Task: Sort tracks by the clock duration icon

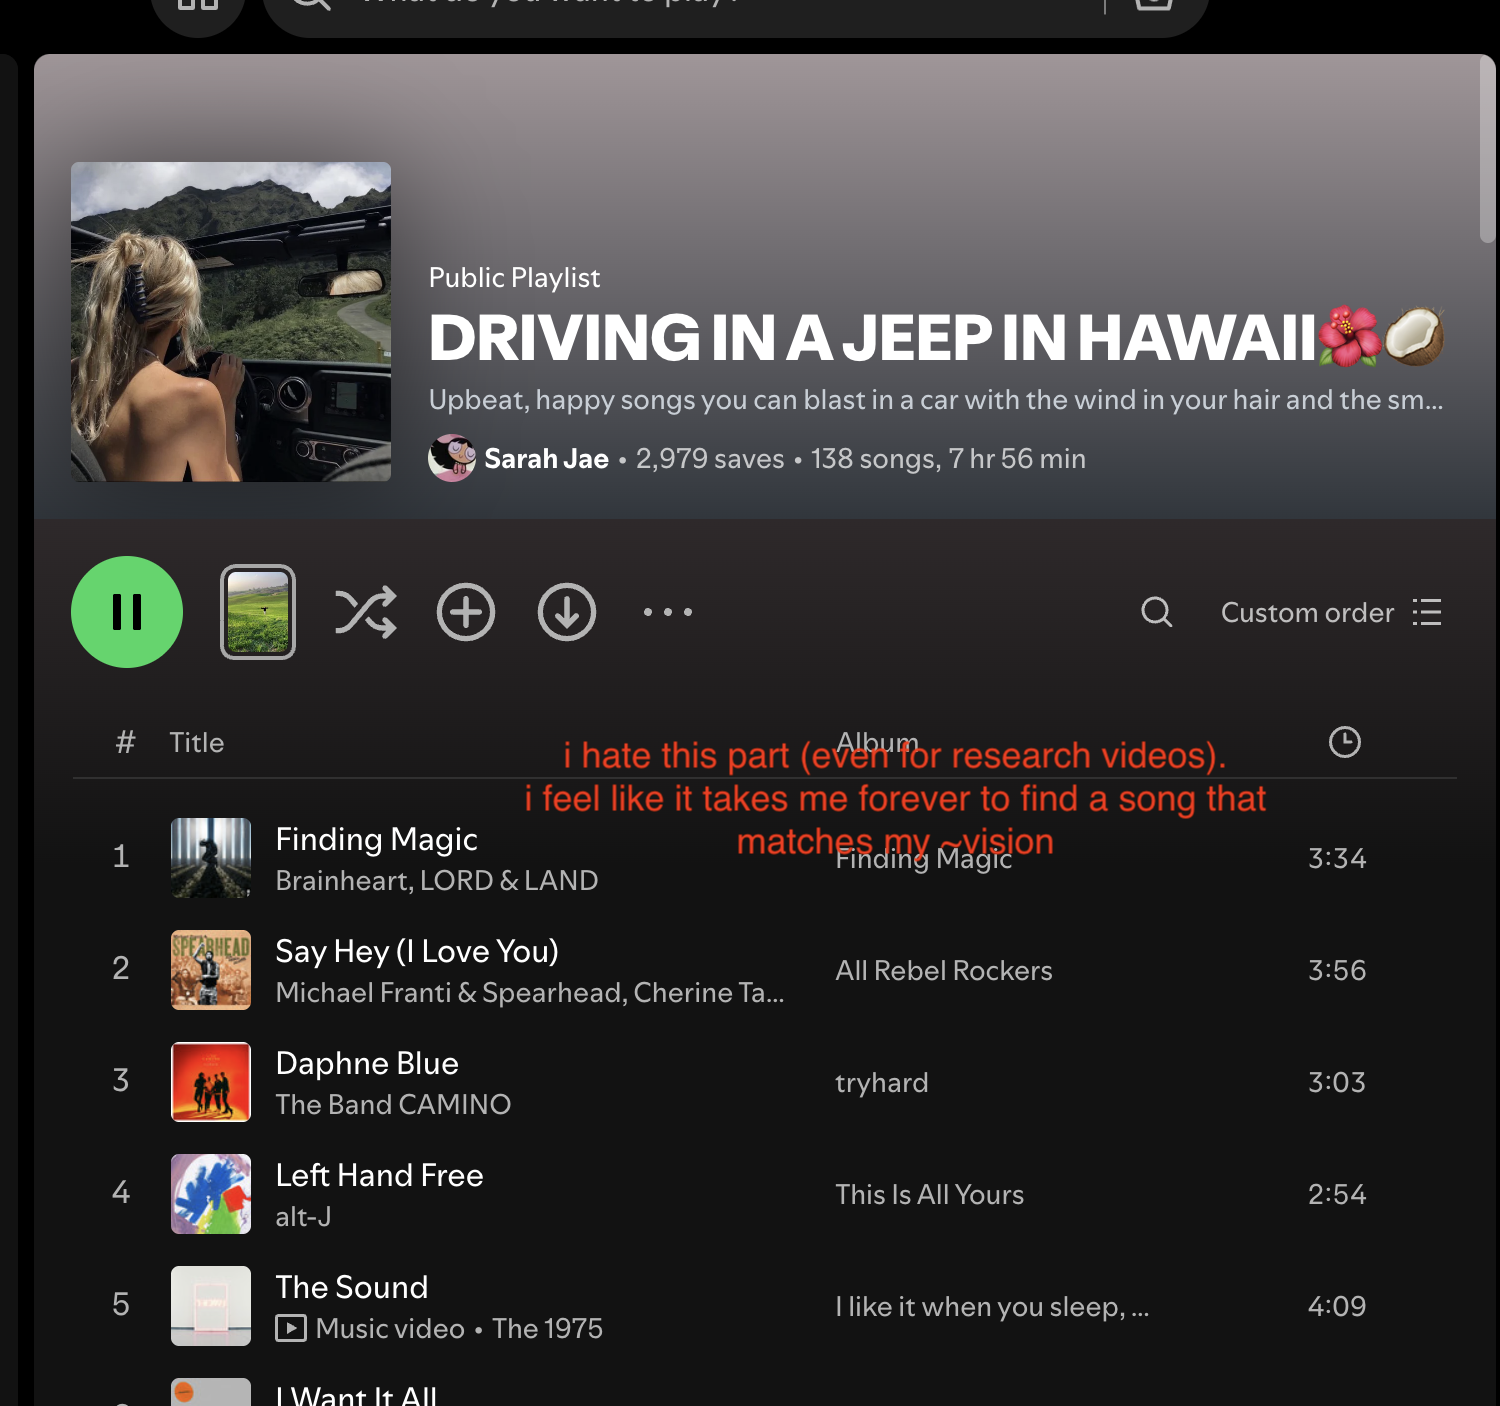Action: coord(1344,742)
